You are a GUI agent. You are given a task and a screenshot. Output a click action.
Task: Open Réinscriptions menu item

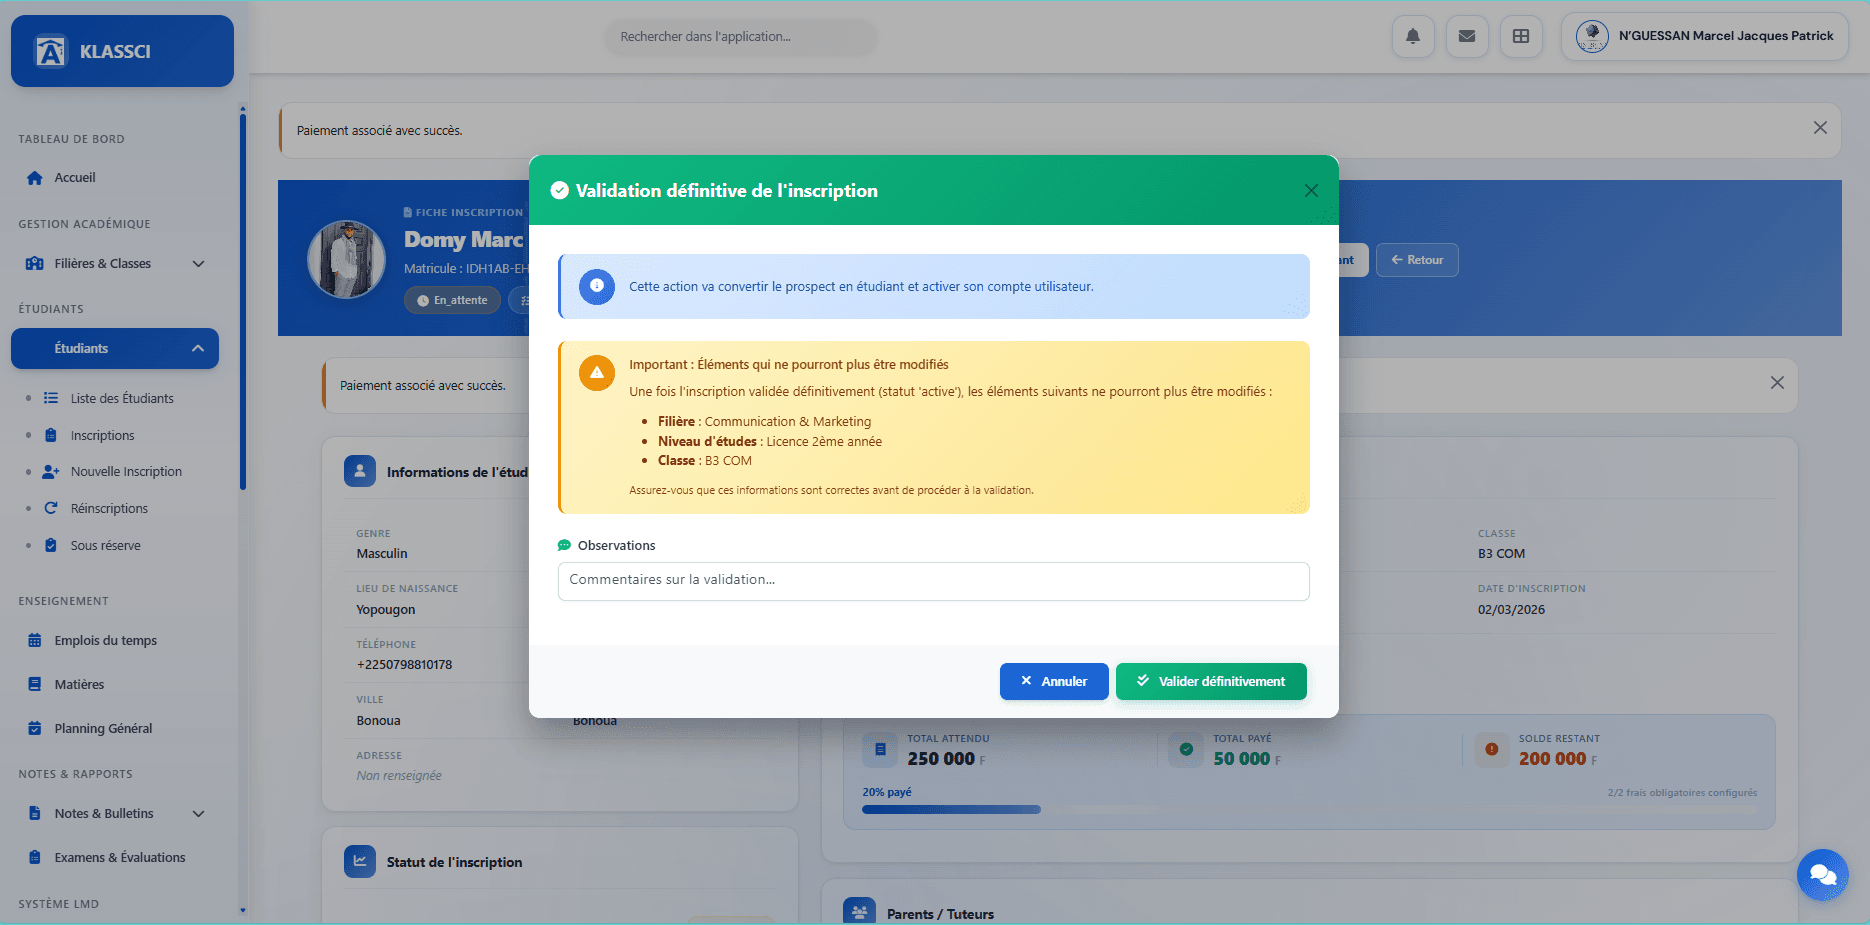pos(109,508)
